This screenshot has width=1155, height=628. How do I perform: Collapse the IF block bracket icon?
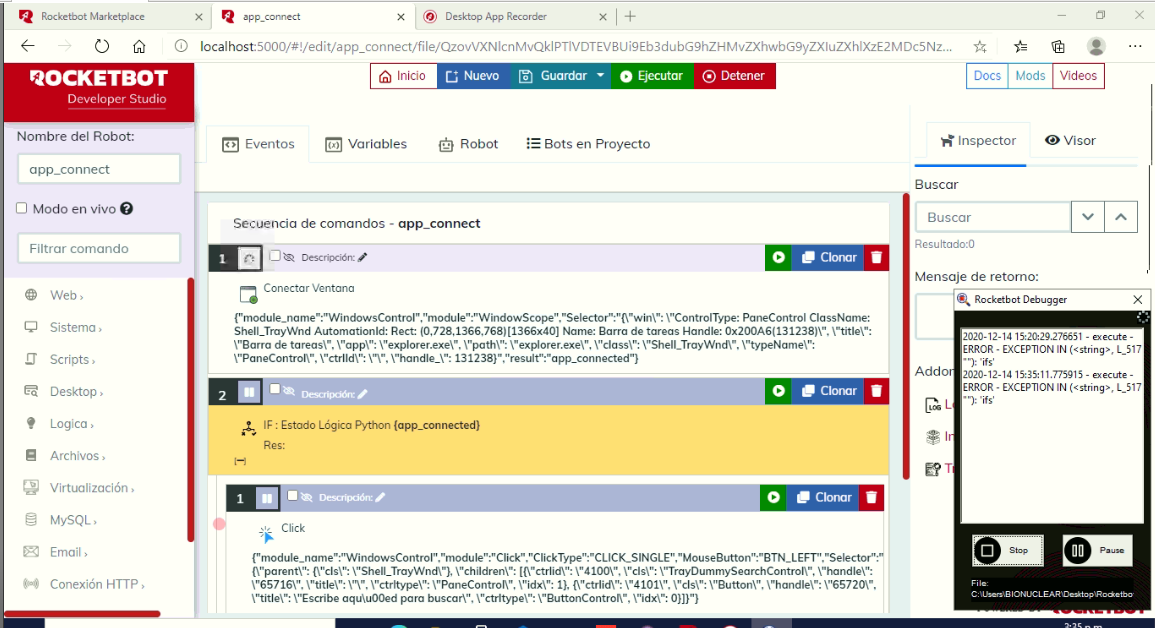tap(240, 461)
